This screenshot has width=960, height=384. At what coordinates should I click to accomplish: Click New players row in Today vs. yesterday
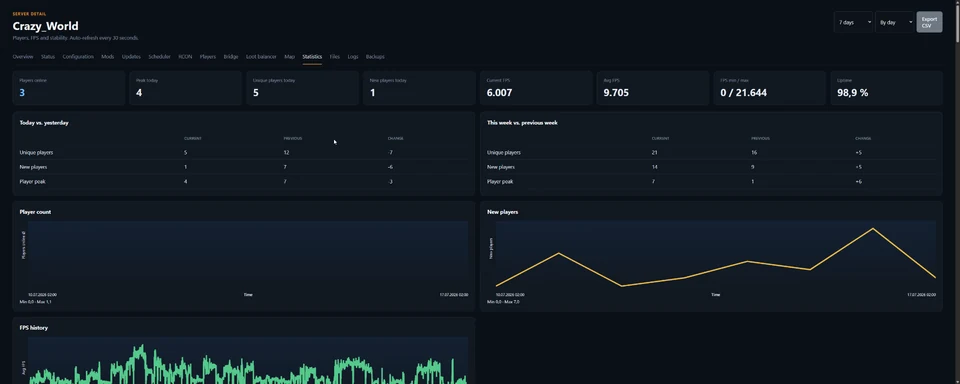(244, 167)
